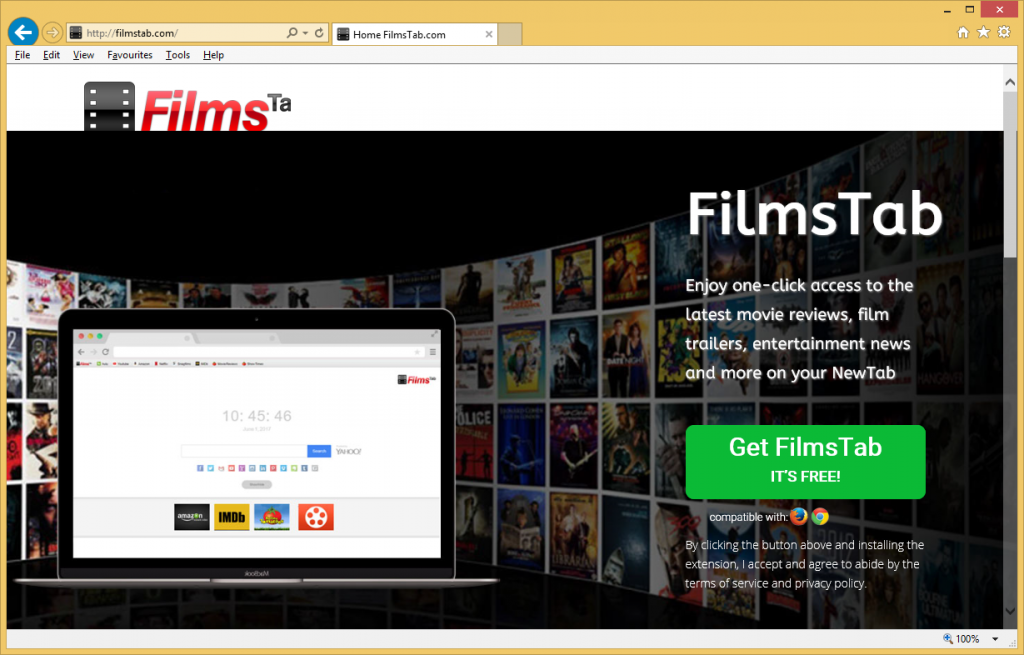Open the zoom level dropdown arrow
The image size is (1024, 655).
click(995, 639)
